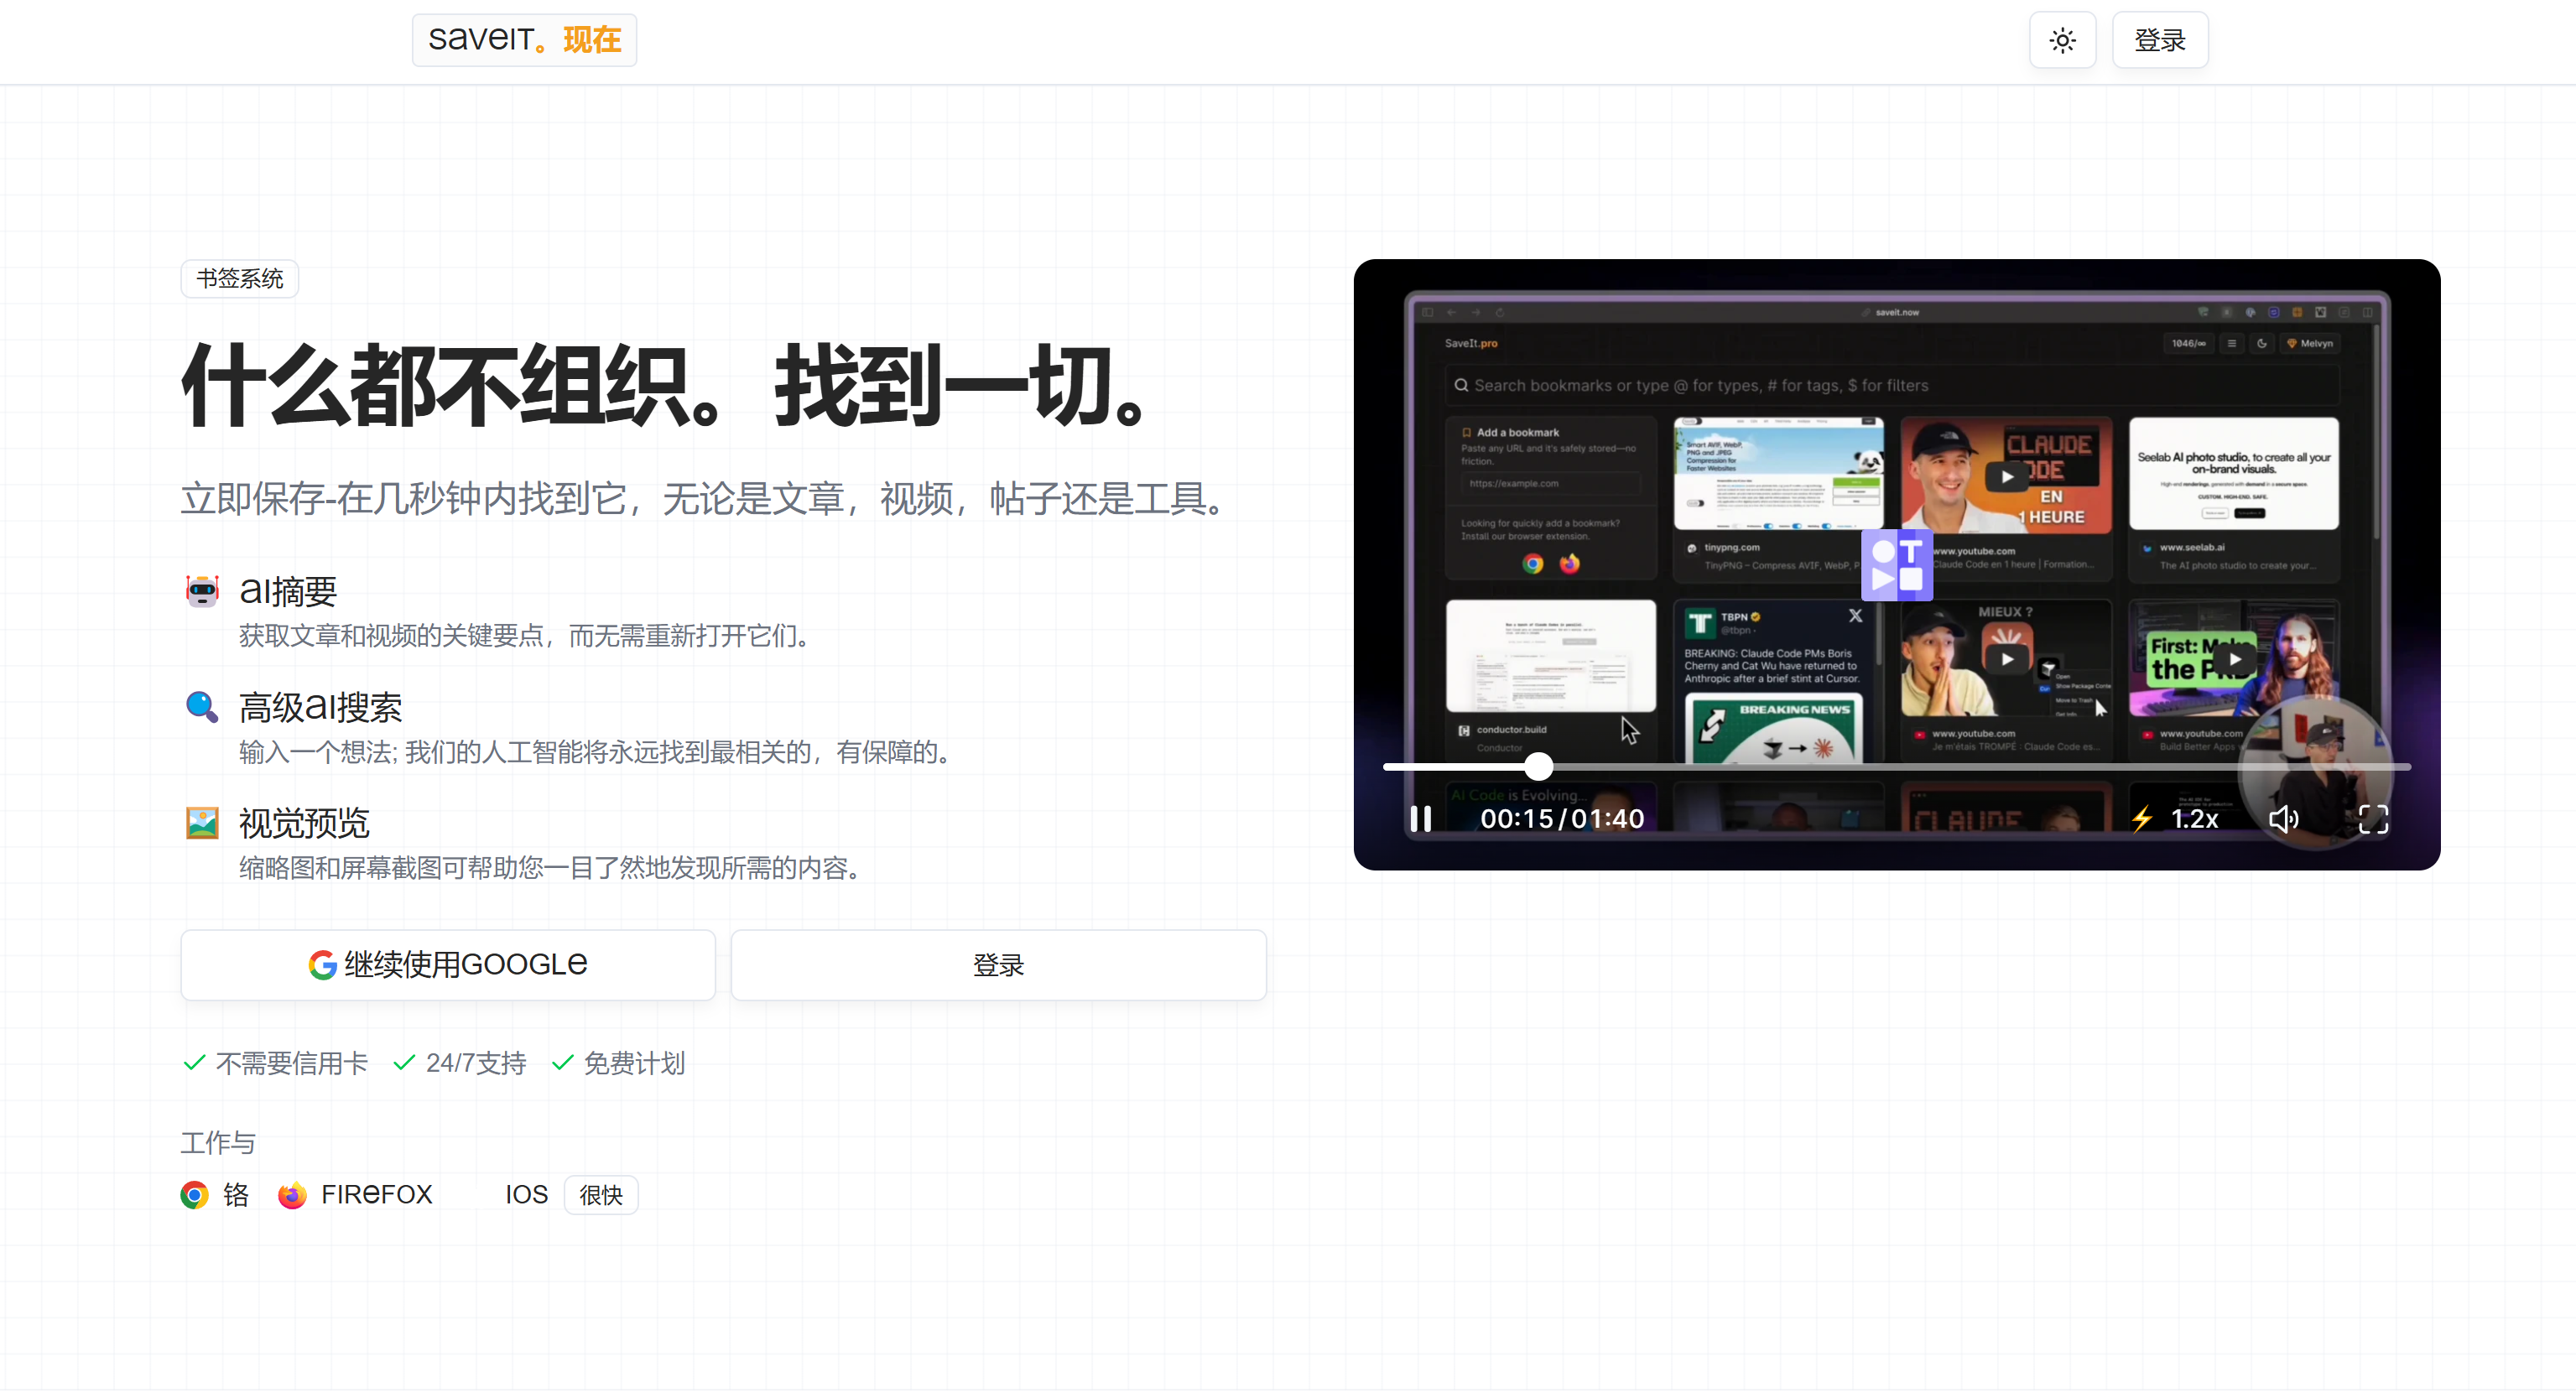Click the video progress slider knob

[1539, 766]
